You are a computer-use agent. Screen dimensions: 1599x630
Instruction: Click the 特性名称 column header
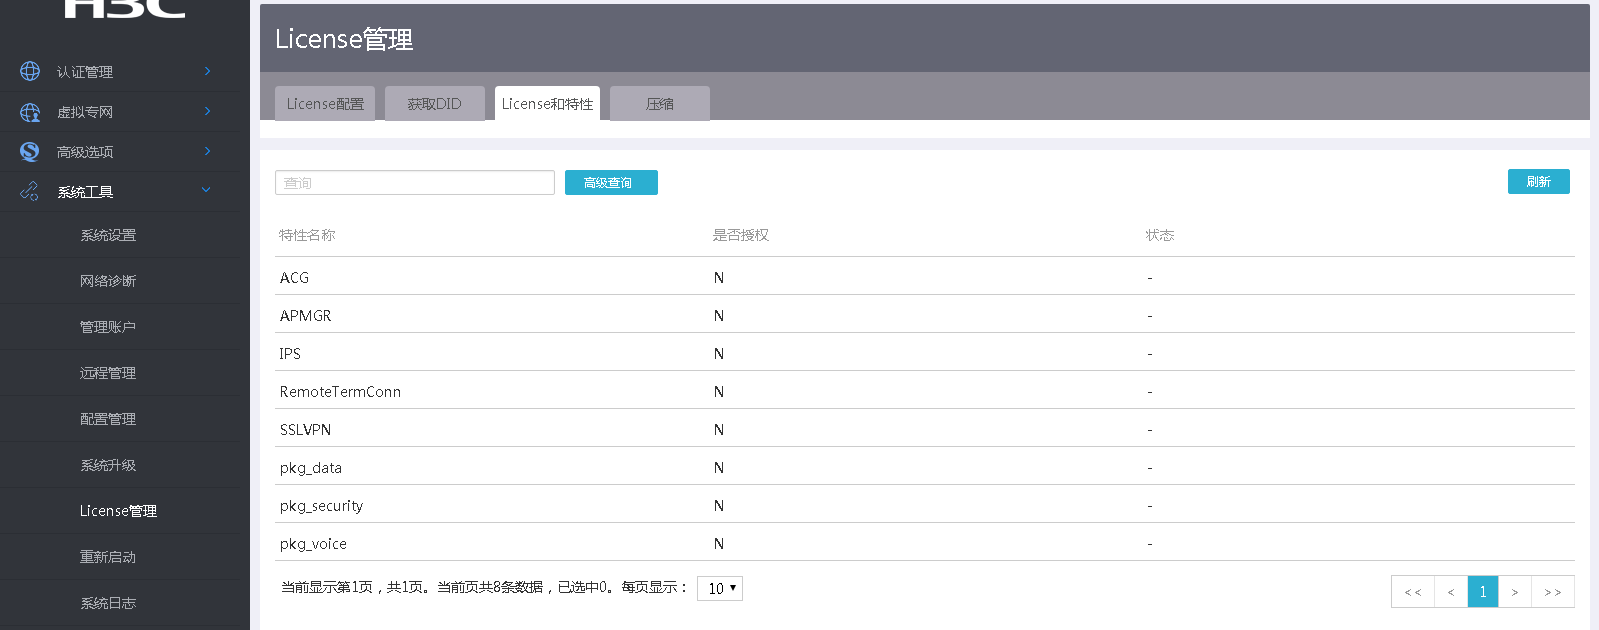point(307,235)
